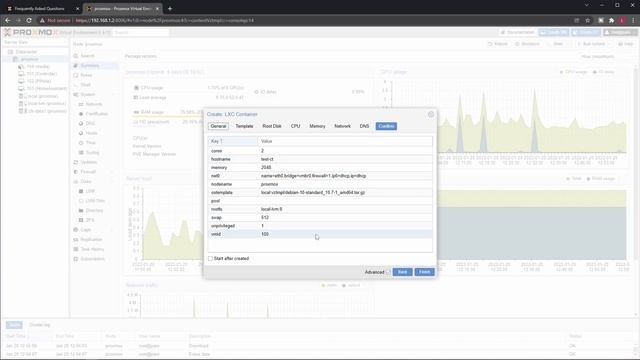
Task: Click the page vertical scrollbar
Action: point(637,163)
